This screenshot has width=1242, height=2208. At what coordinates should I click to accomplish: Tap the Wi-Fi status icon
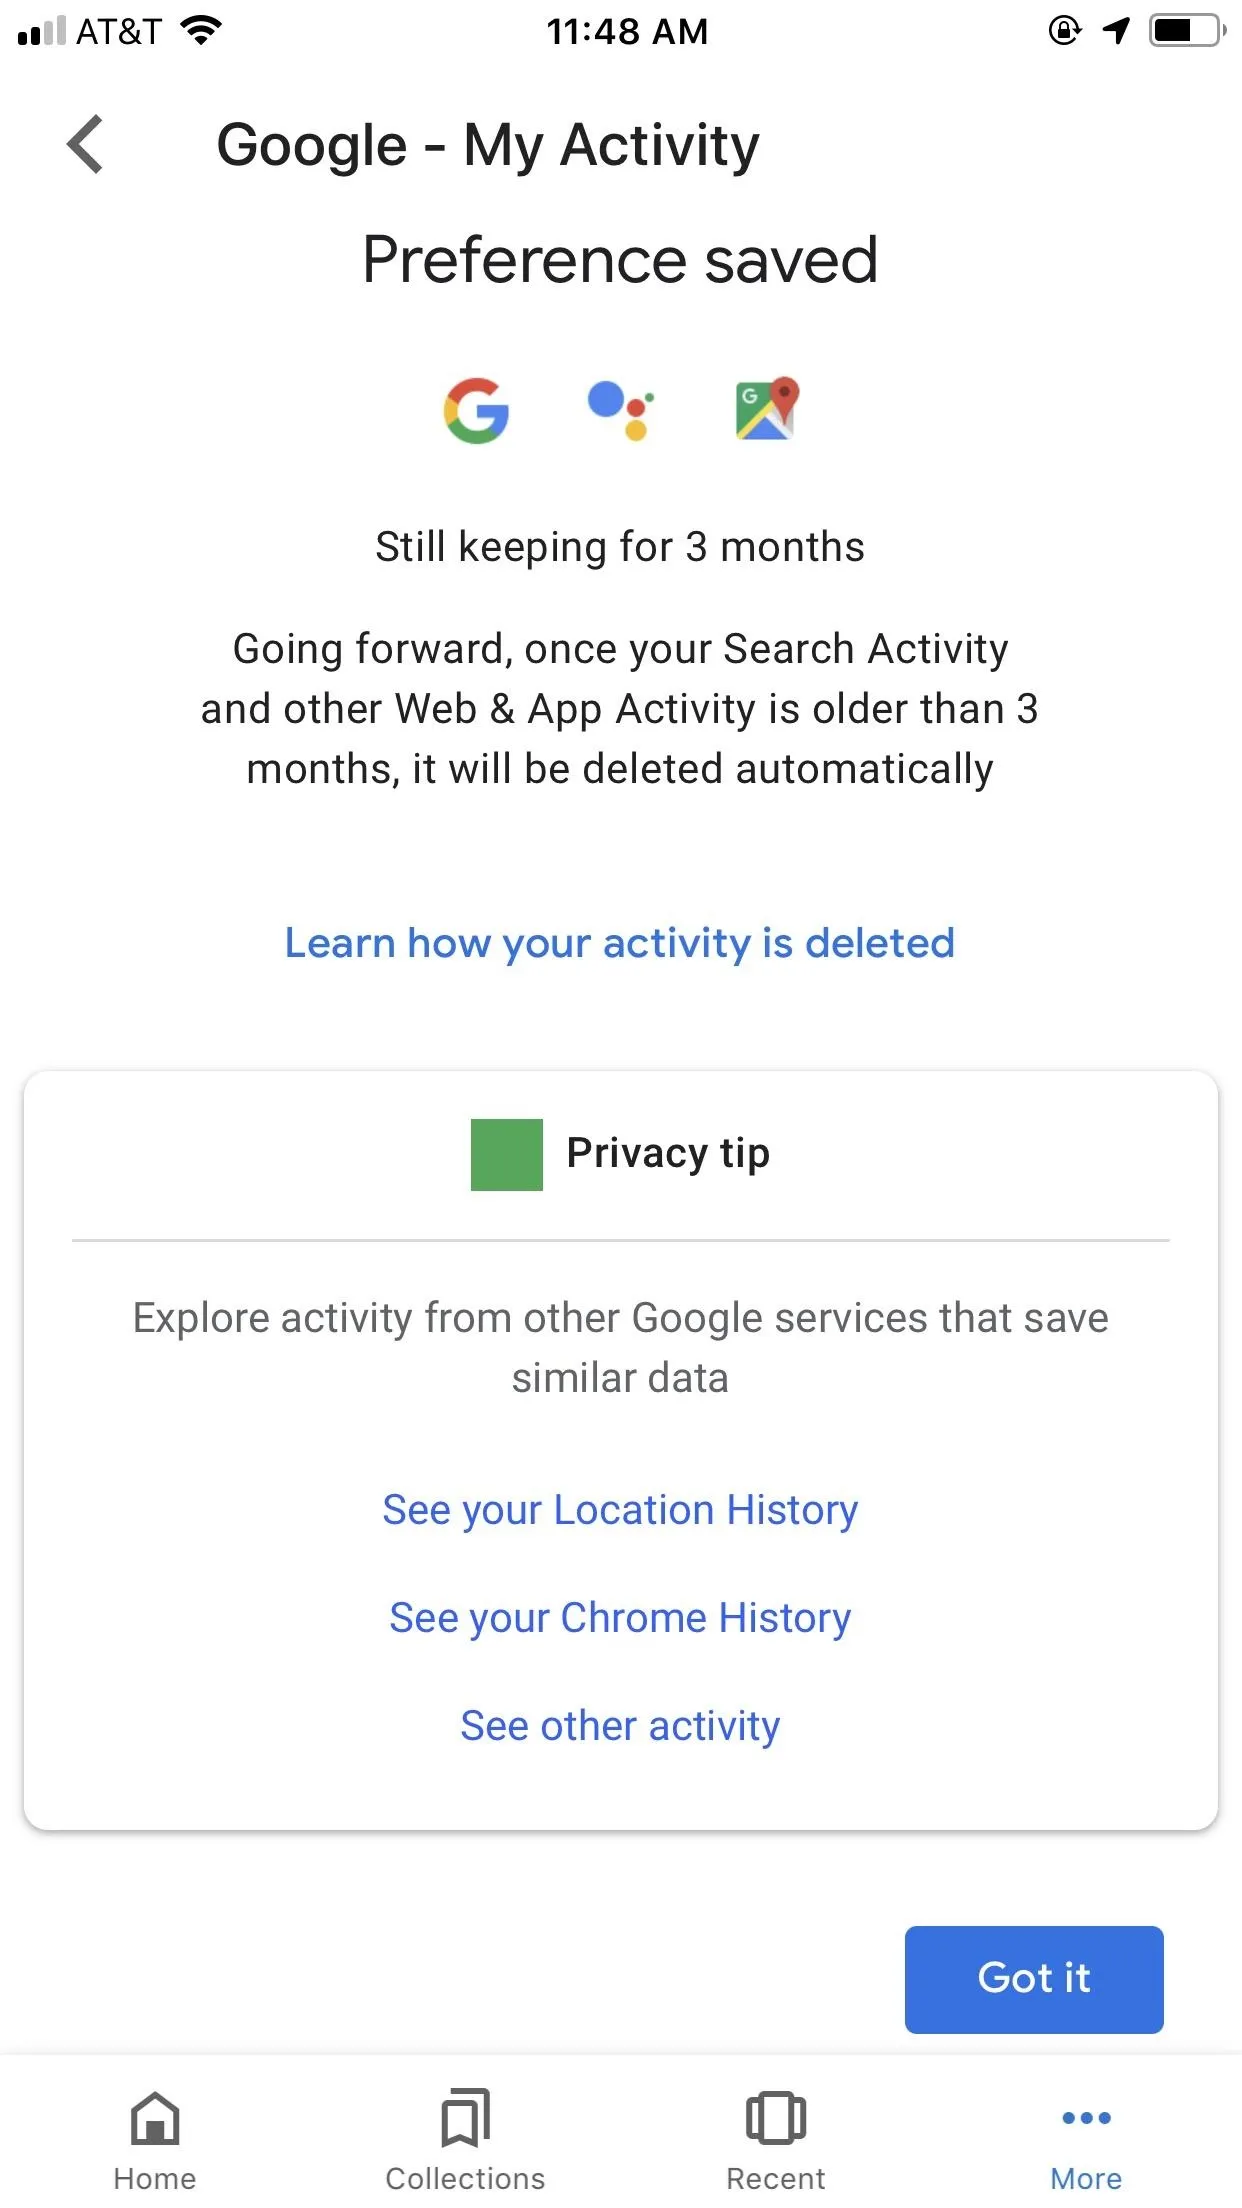point(202,31)
